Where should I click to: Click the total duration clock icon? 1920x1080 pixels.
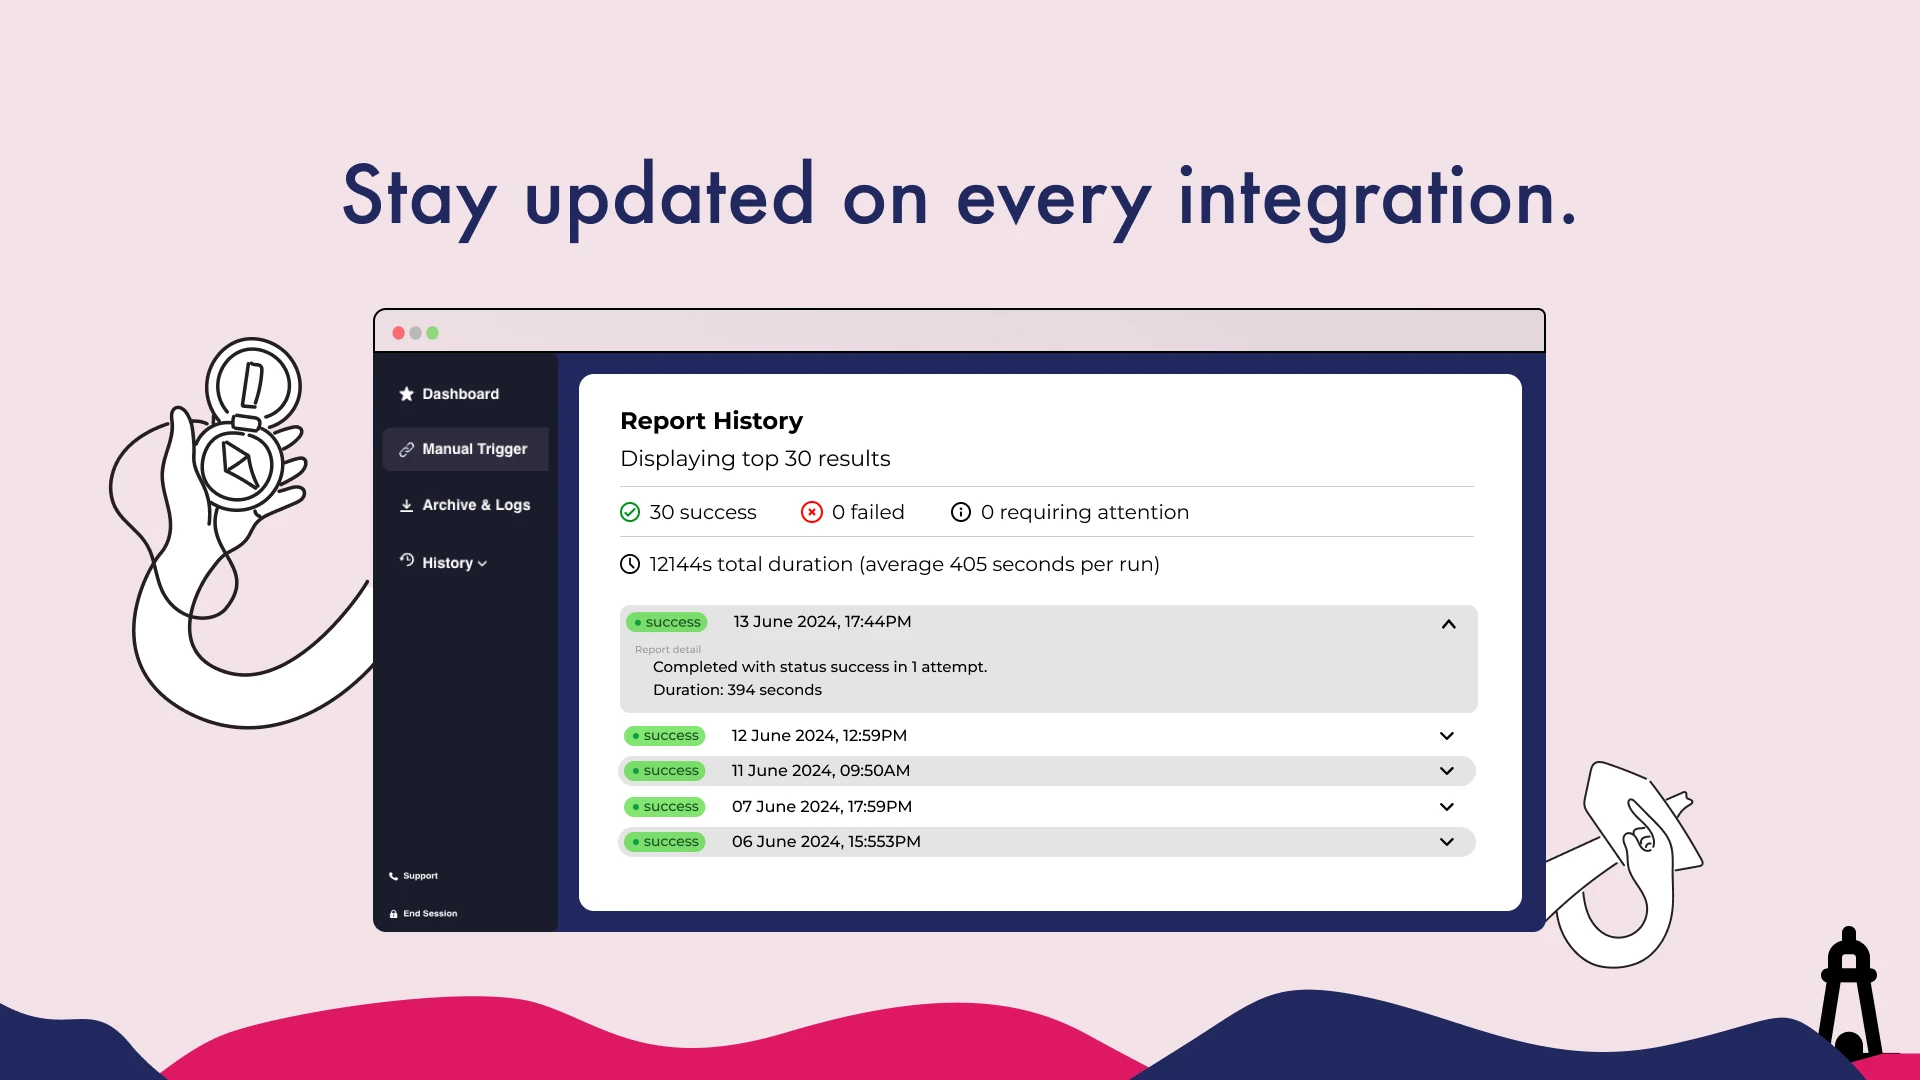pos(630,565)
